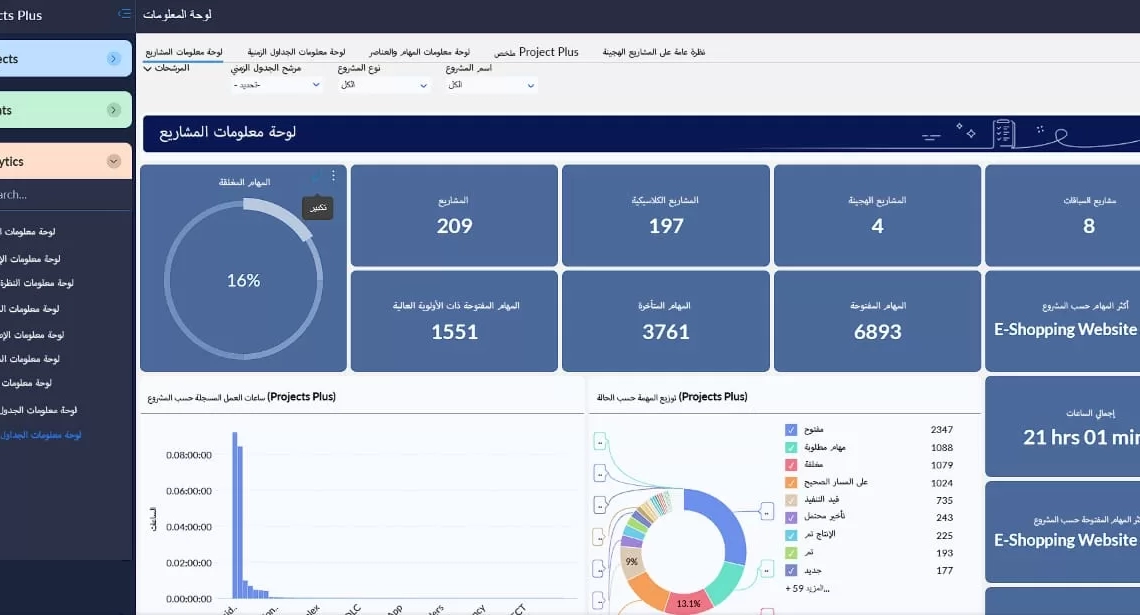Click the المزيد 59+ legend link
Image resolution: width=1140 pixels, height=615 pixels.
(x=809, y=588)
